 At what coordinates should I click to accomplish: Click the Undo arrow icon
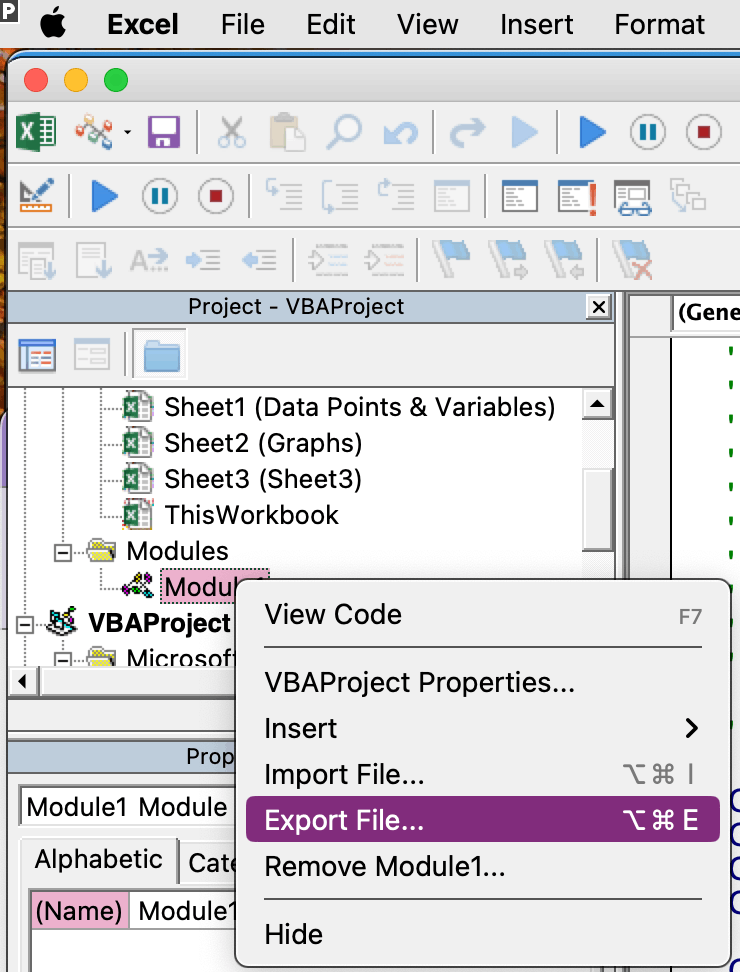click(x=400, y=132)
